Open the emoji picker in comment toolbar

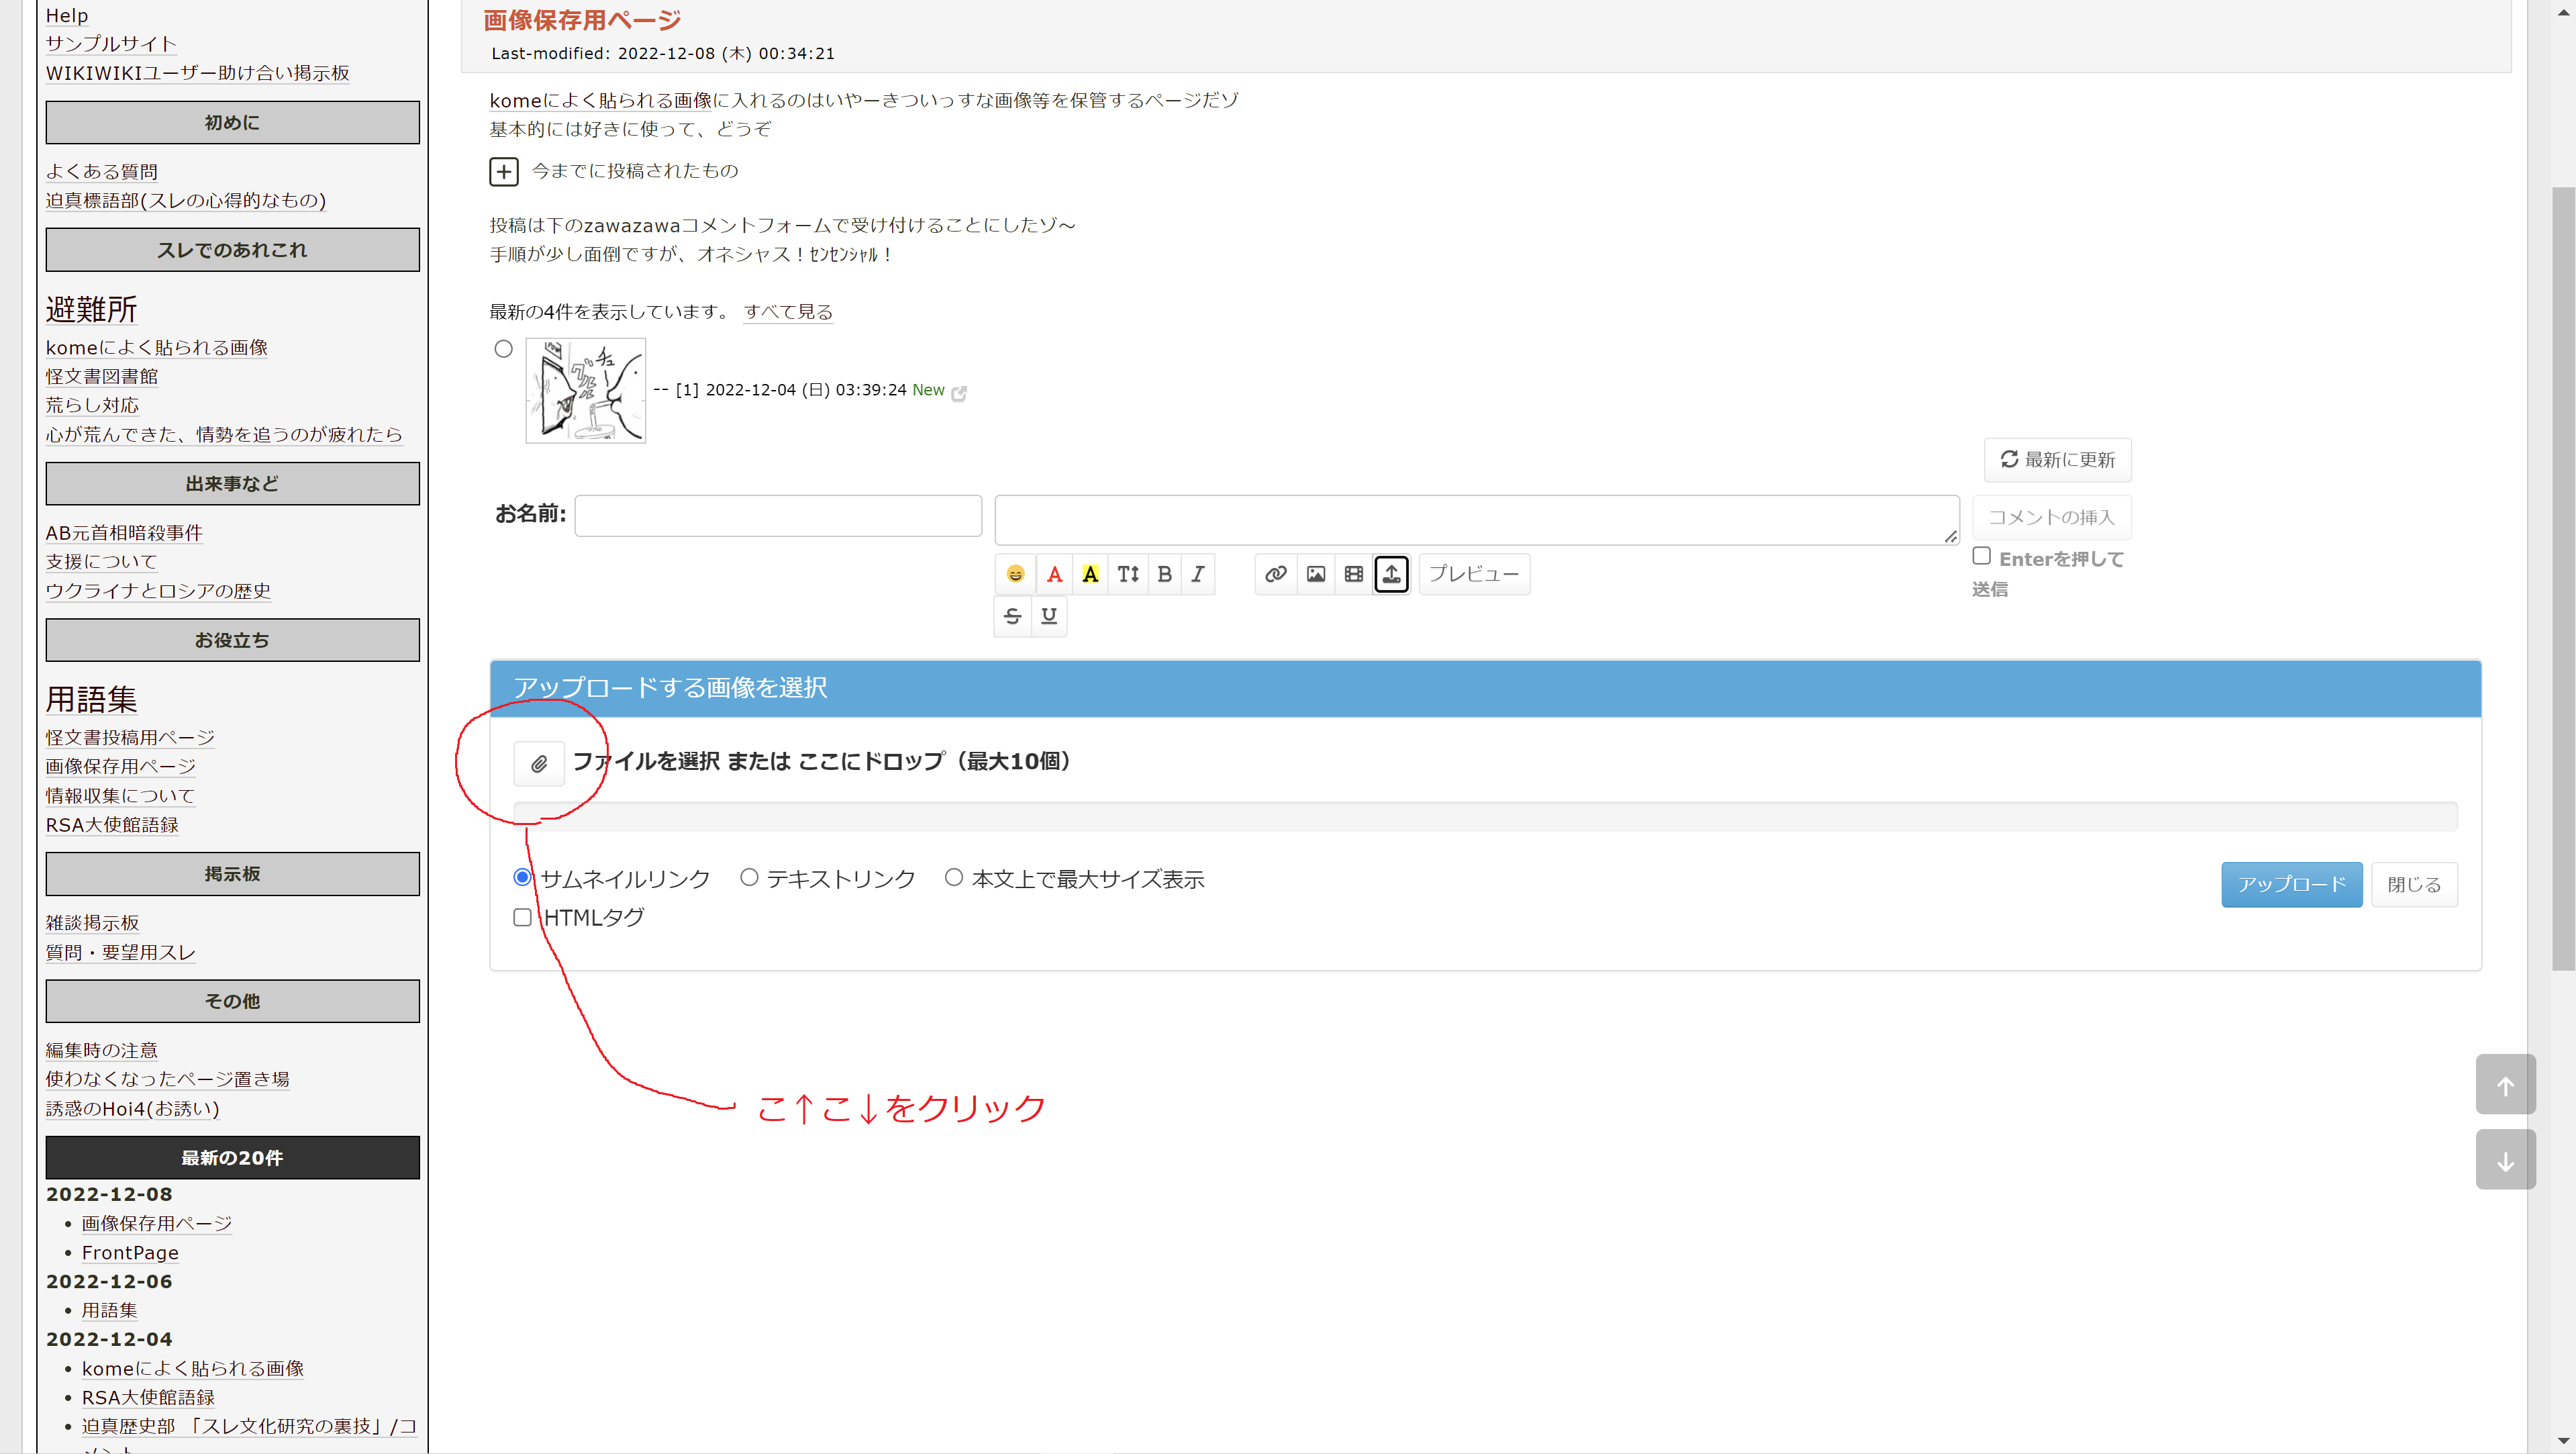click(1015, 574)
